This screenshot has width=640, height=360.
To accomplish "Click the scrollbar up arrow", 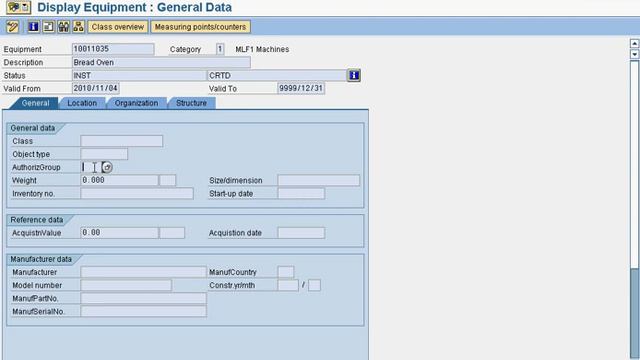I will tap(635, 43).
